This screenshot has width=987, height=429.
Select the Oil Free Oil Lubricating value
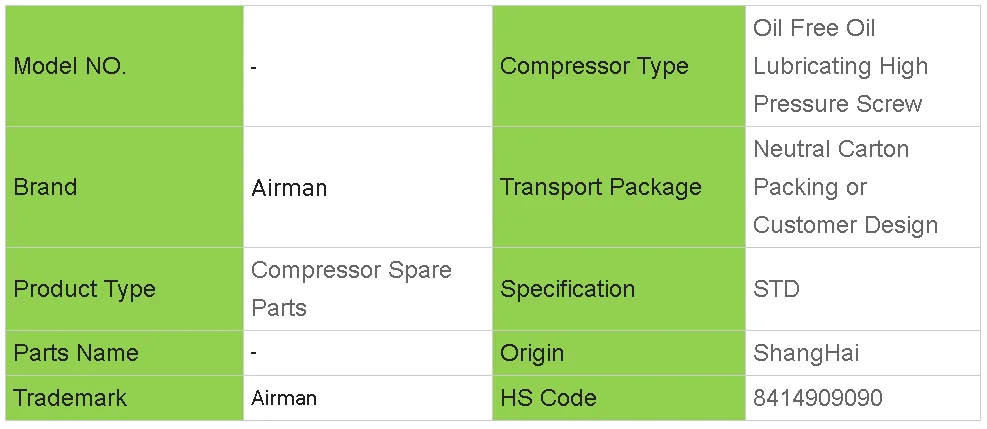pos(840,66)
